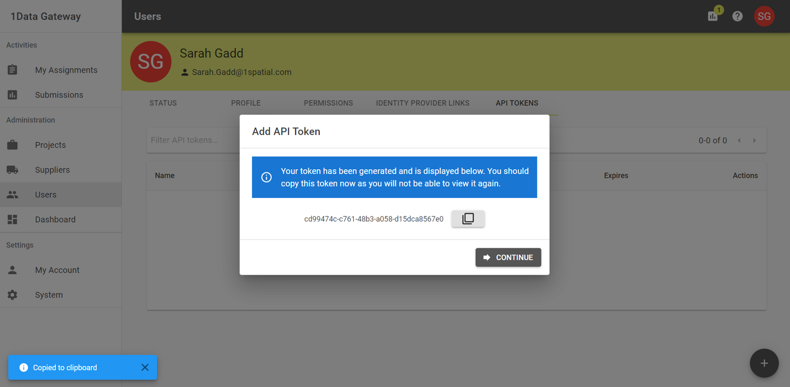The width and height of the screenshot is (790, 387).
Task: Open Submissions chart icon in sidebar
Action: pyautogui.click(x=13, y=95)
